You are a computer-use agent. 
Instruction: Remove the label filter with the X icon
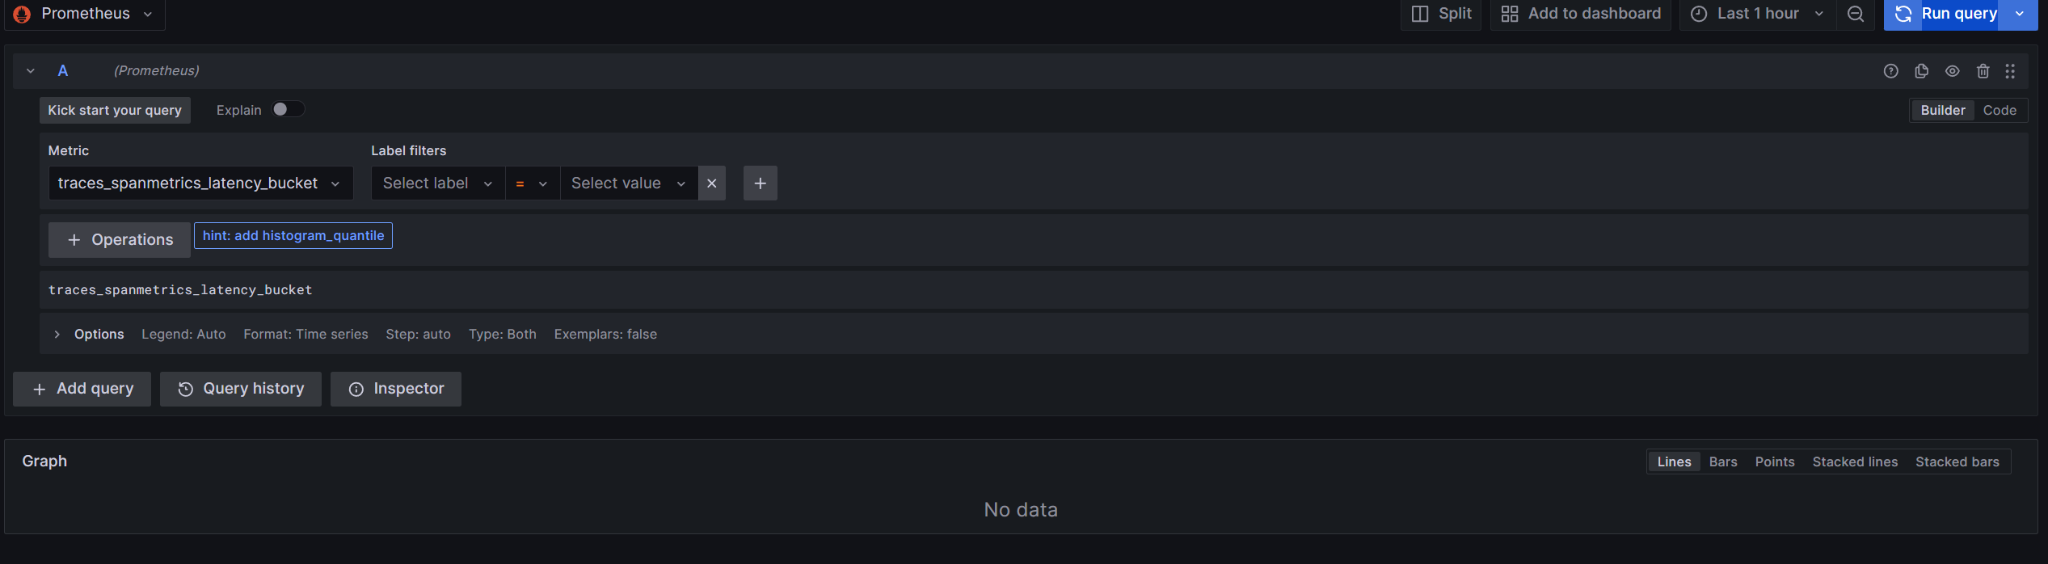click(712, 183)
